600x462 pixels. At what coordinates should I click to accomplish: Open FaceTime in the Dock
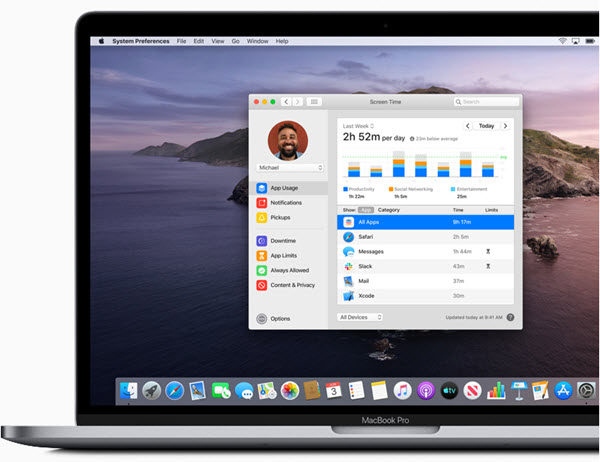point(221,391)
